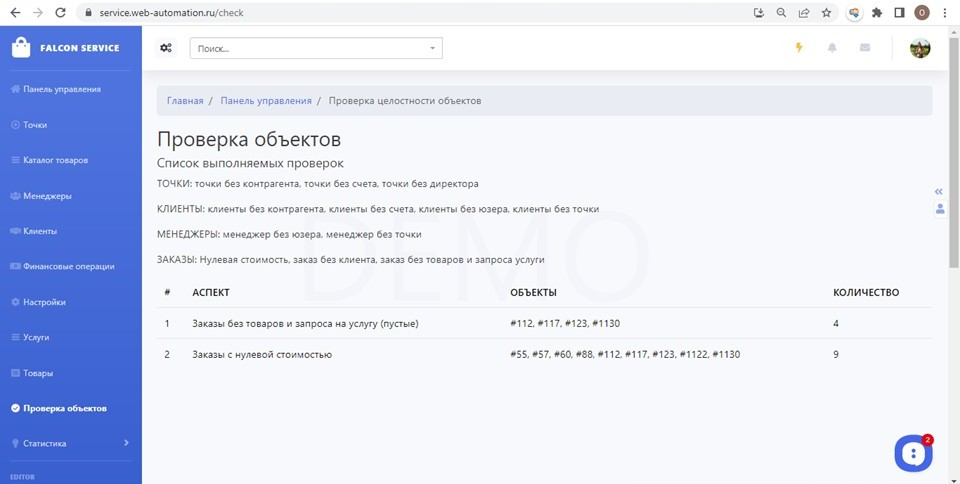Click the Falcon Service shopping bag logo
This screenshot has height=484, width=960.
tap(21, 48)
